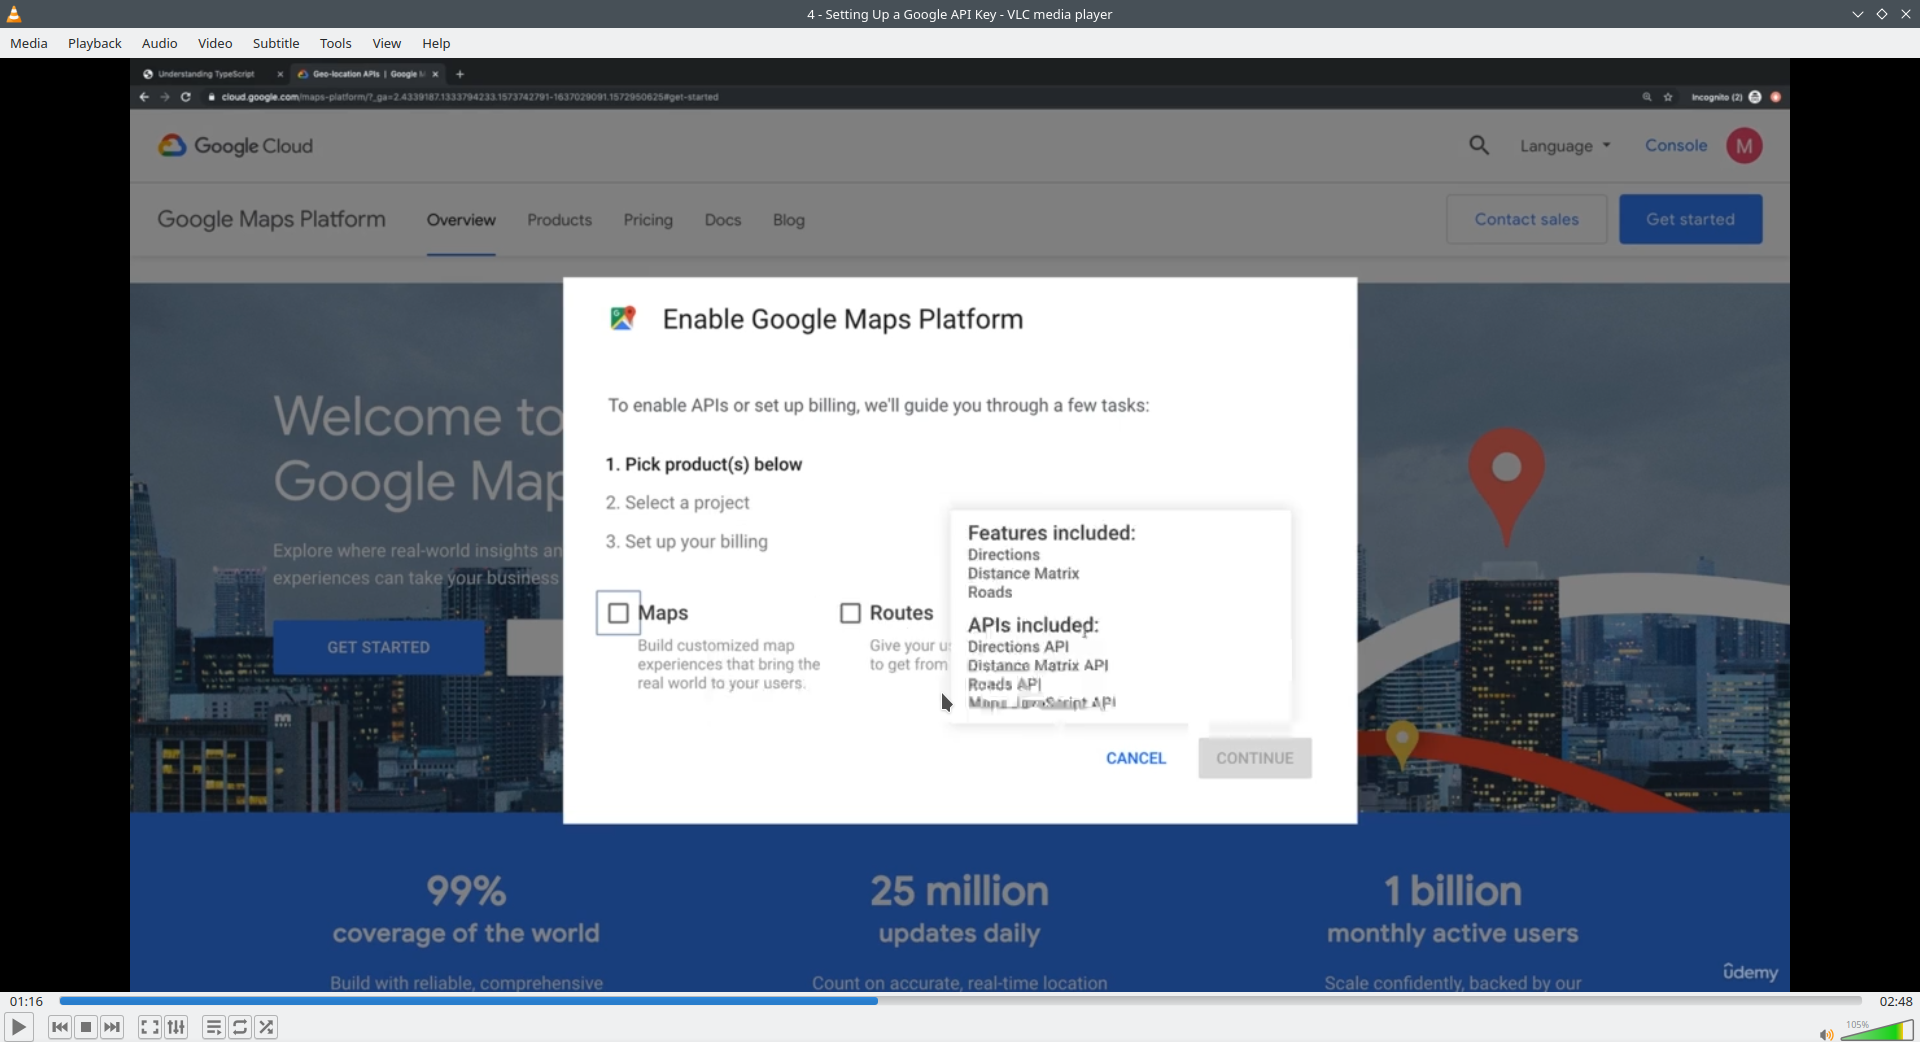Click the browser forward arrow

coord(165,97)
